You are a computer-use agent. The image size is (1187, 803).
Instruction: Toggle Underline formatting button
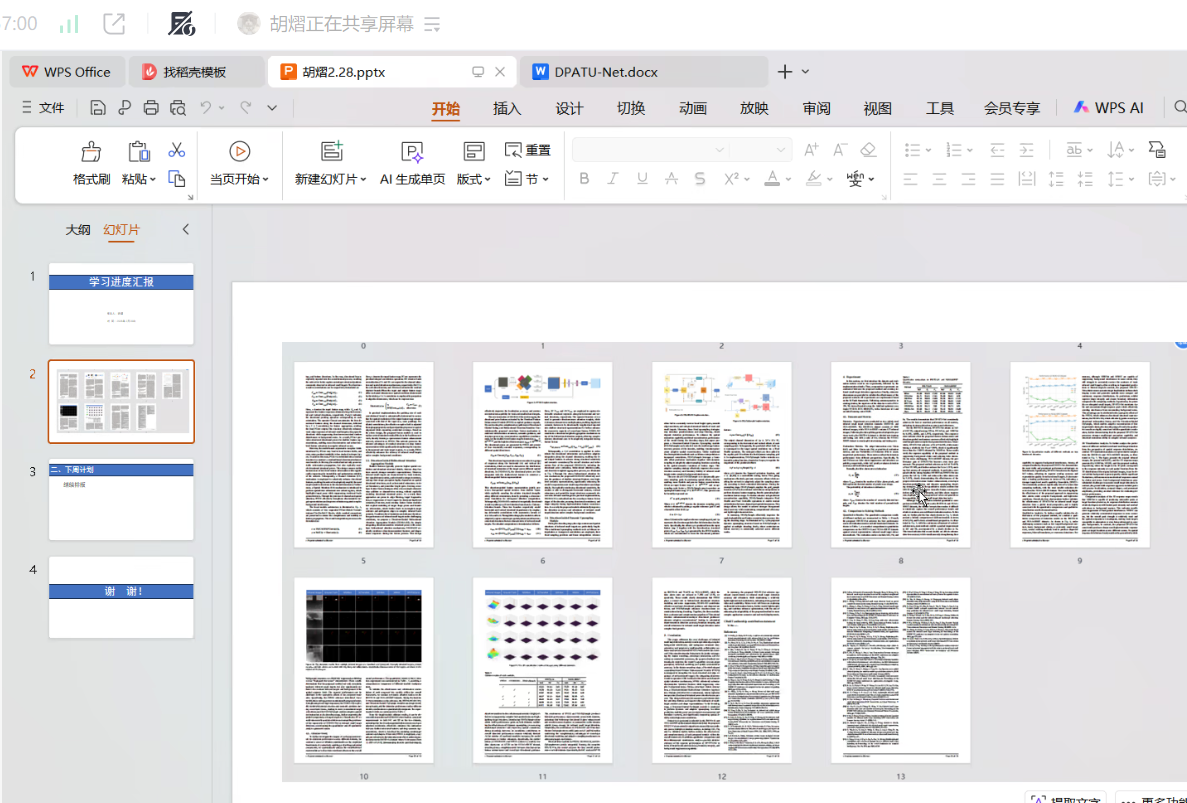click(642, 179)
